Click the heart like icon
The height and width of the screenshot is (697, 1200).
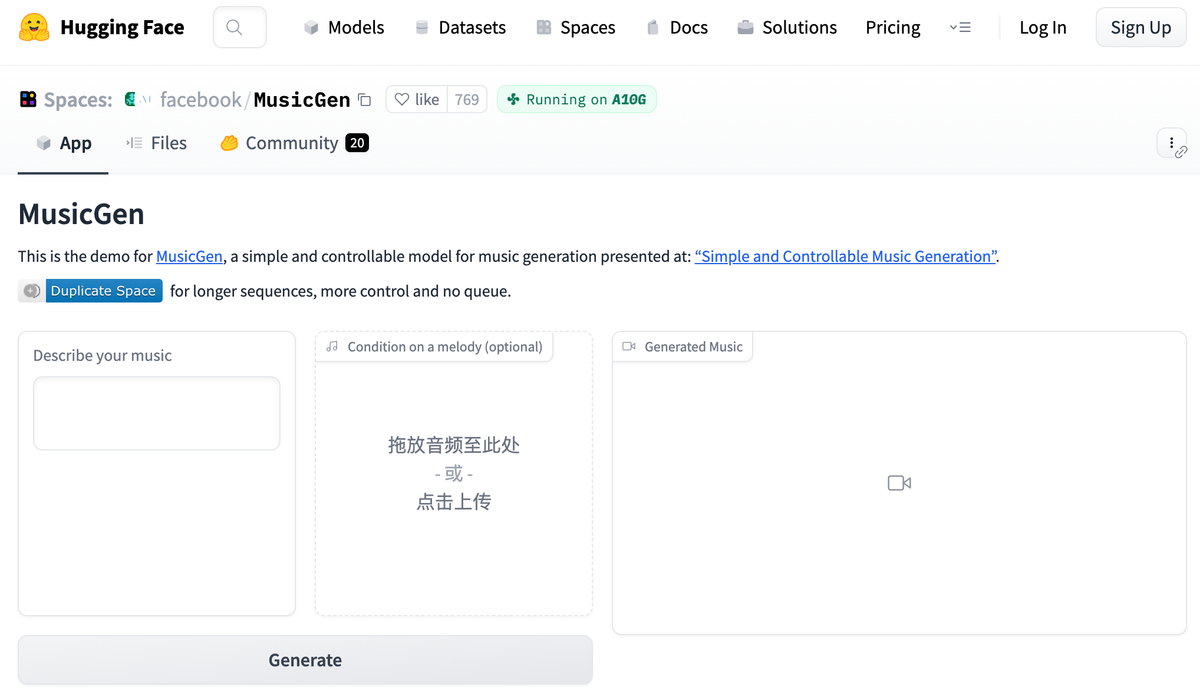tap(401, 99)
